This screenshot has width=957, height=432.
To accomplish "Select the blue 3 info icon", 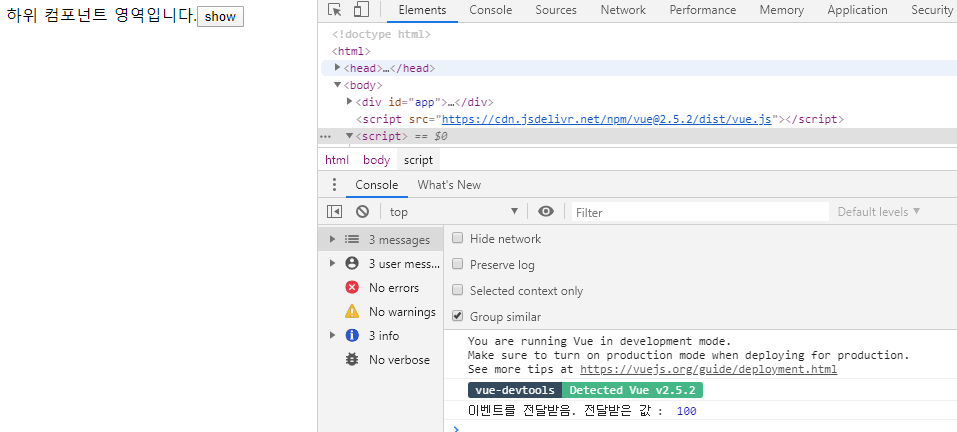I will coord(352,335).
